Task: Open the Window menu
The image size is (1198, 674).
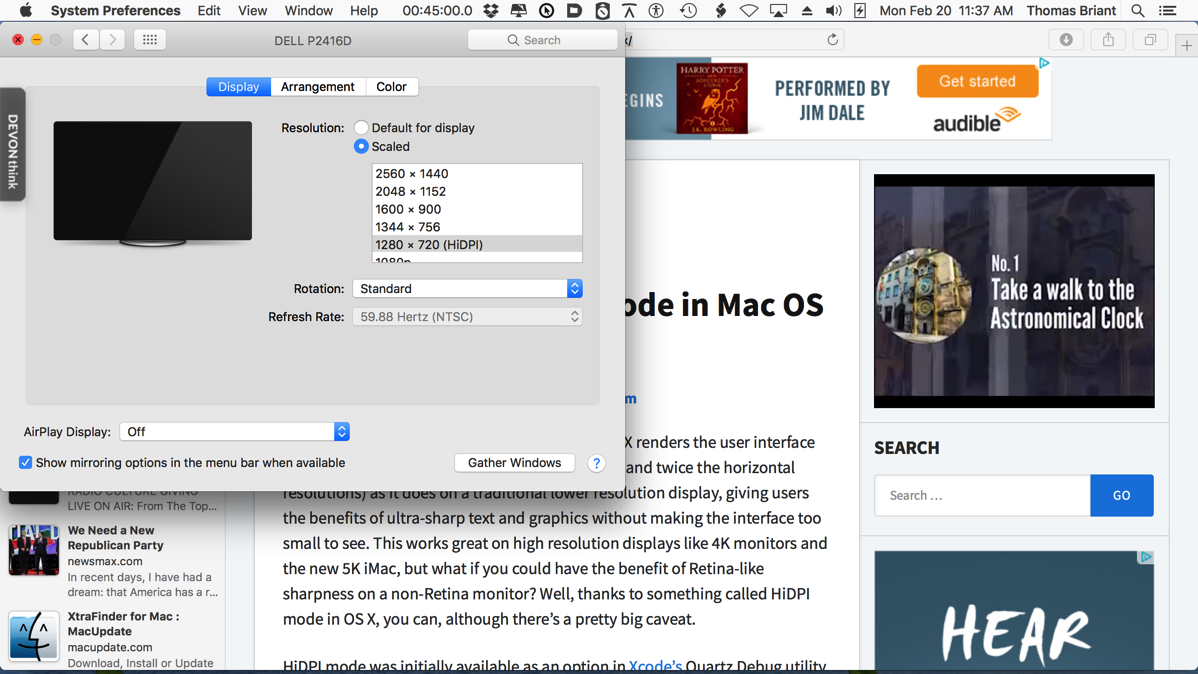Action: (x=309, y=11)
